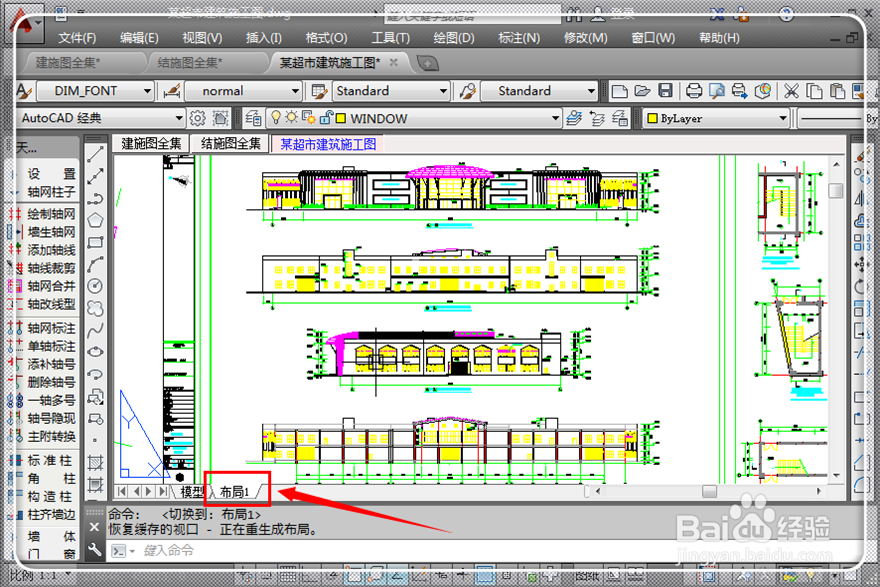
Task: Select the Spline draw tool
Action: (x=95, y=330)
